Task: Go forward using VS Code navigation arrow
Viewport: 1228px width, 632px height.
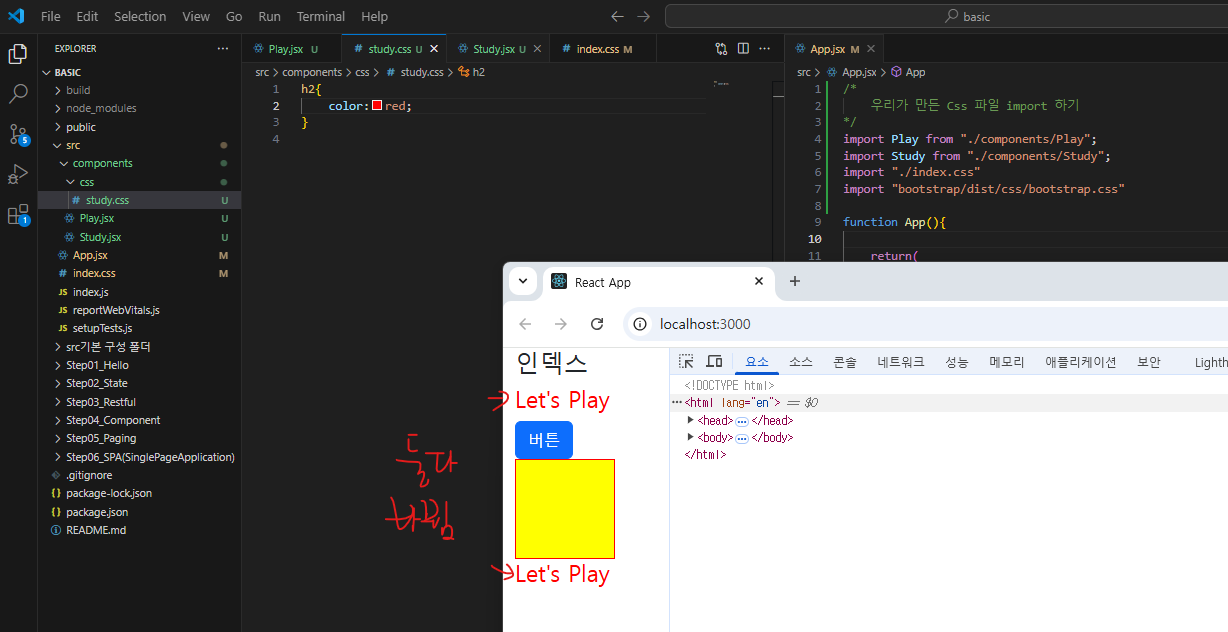Action: pyautogui.click(x=643, y=16)
